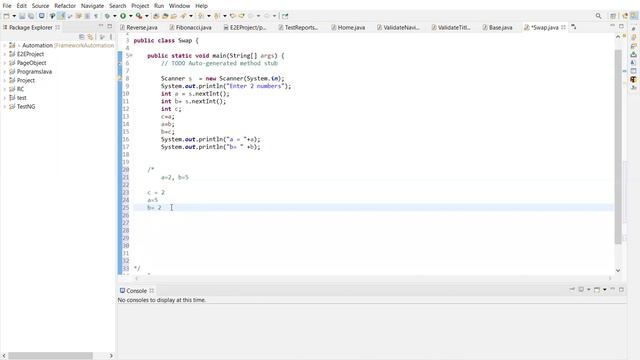
Task: Open the Source menu
Action: (40, 6)
